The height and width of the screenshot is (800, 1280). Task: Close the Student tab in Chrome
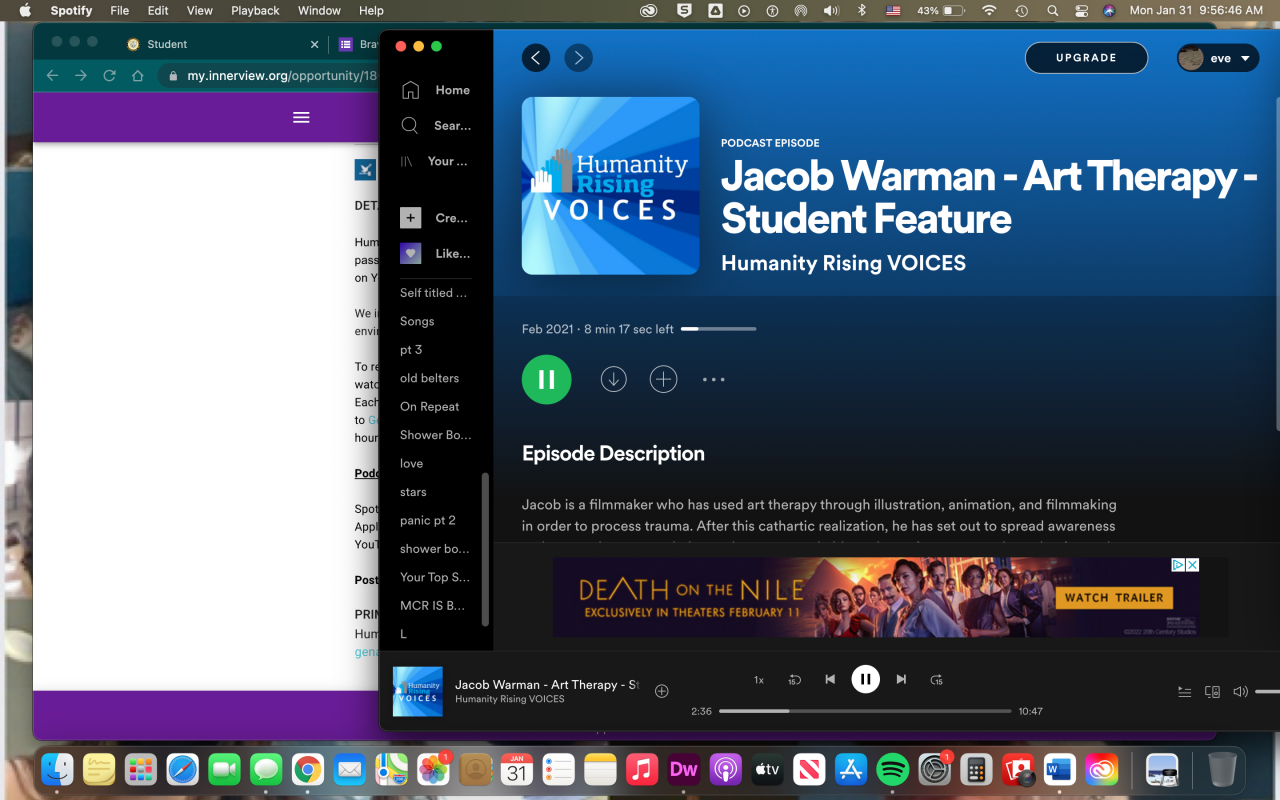(x=314, y=44)
